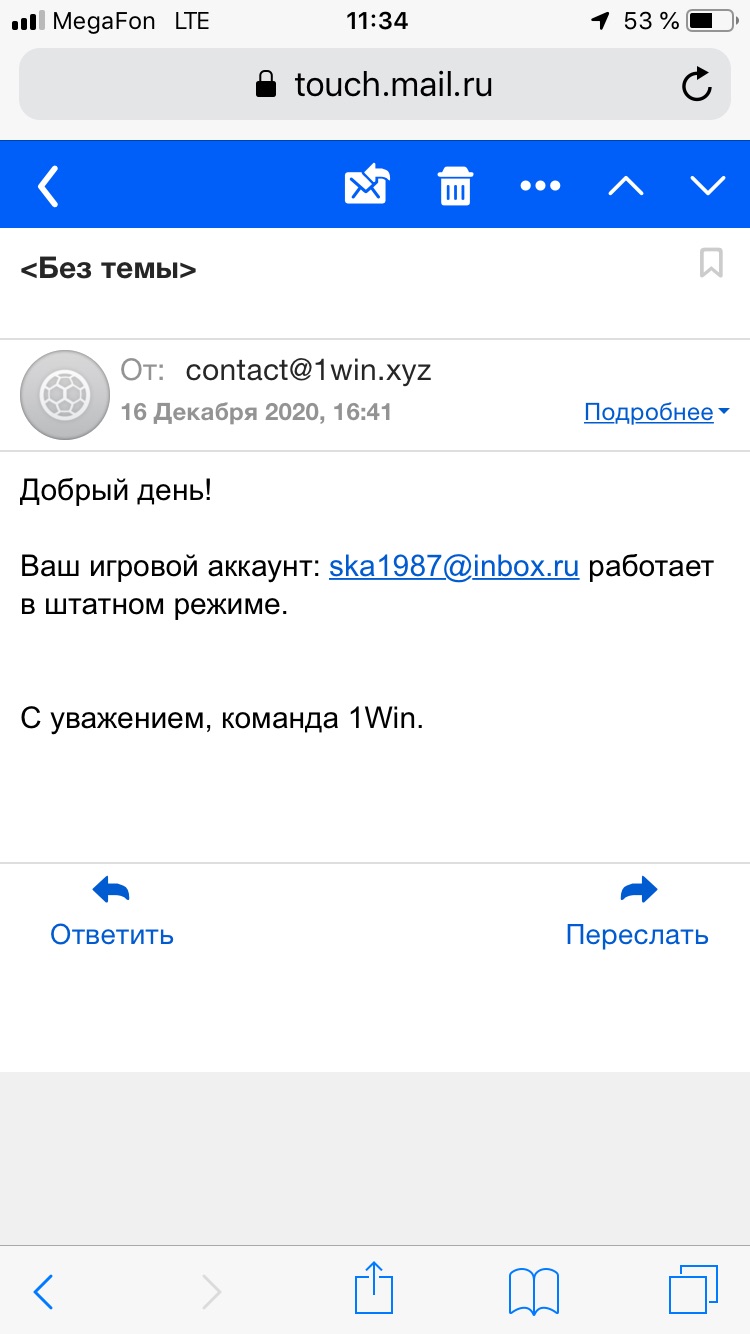Delete the email with the trash icon

(456, 186)
